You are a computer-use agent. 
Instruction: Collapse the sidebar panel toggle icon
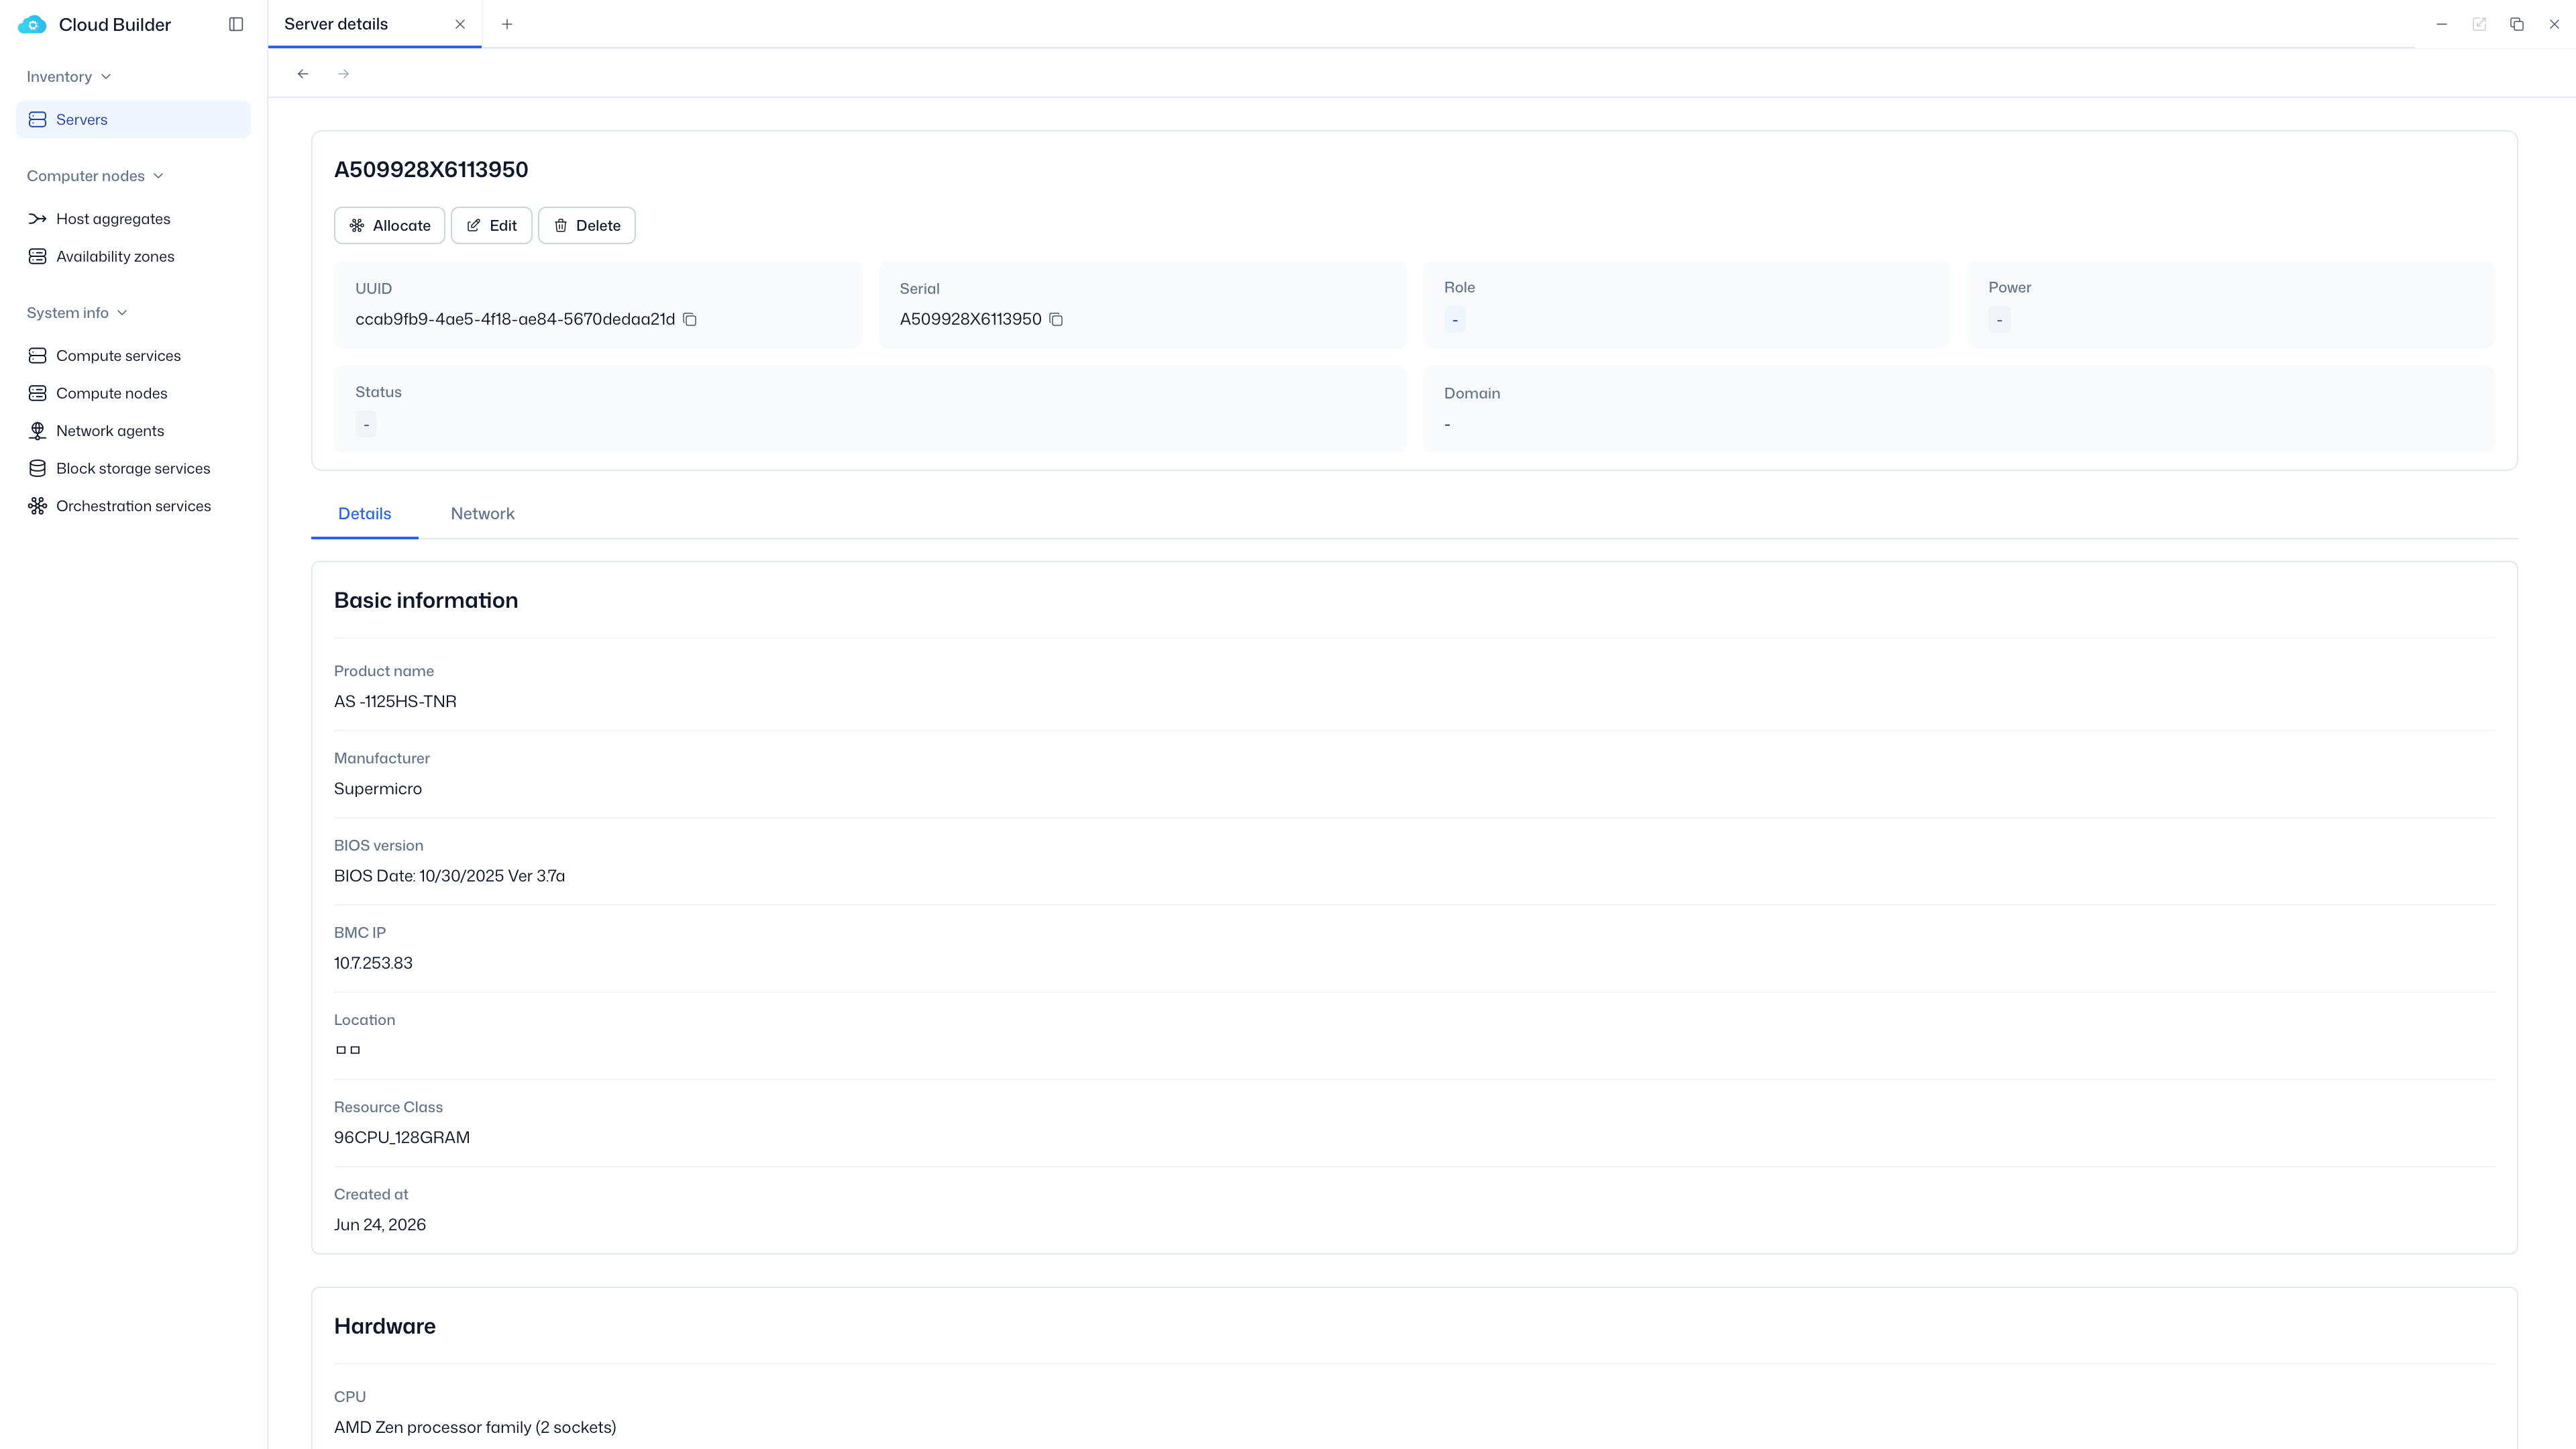236,24
